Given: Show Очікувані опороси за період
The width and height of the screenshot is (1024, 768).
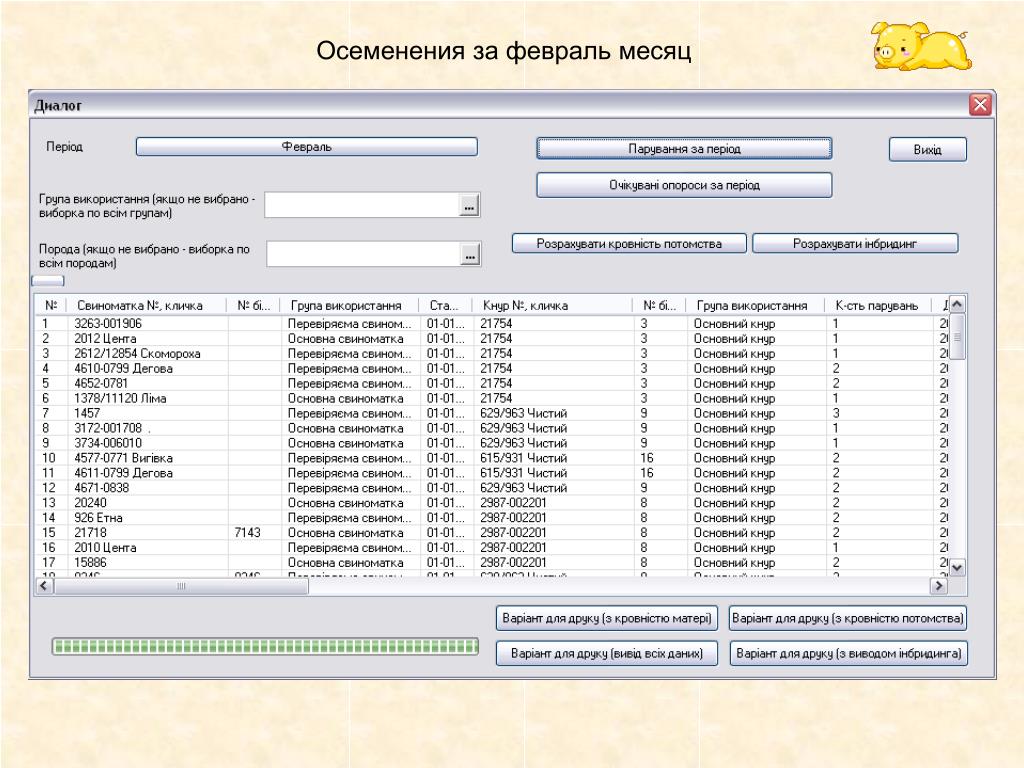Looking at the screenshot, I should [684, 185].
